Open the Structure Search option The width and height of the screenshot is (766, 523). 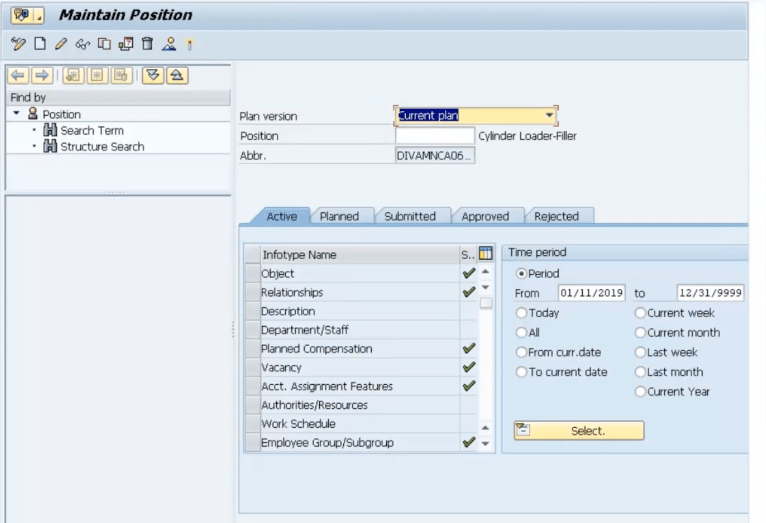[102, 146]
